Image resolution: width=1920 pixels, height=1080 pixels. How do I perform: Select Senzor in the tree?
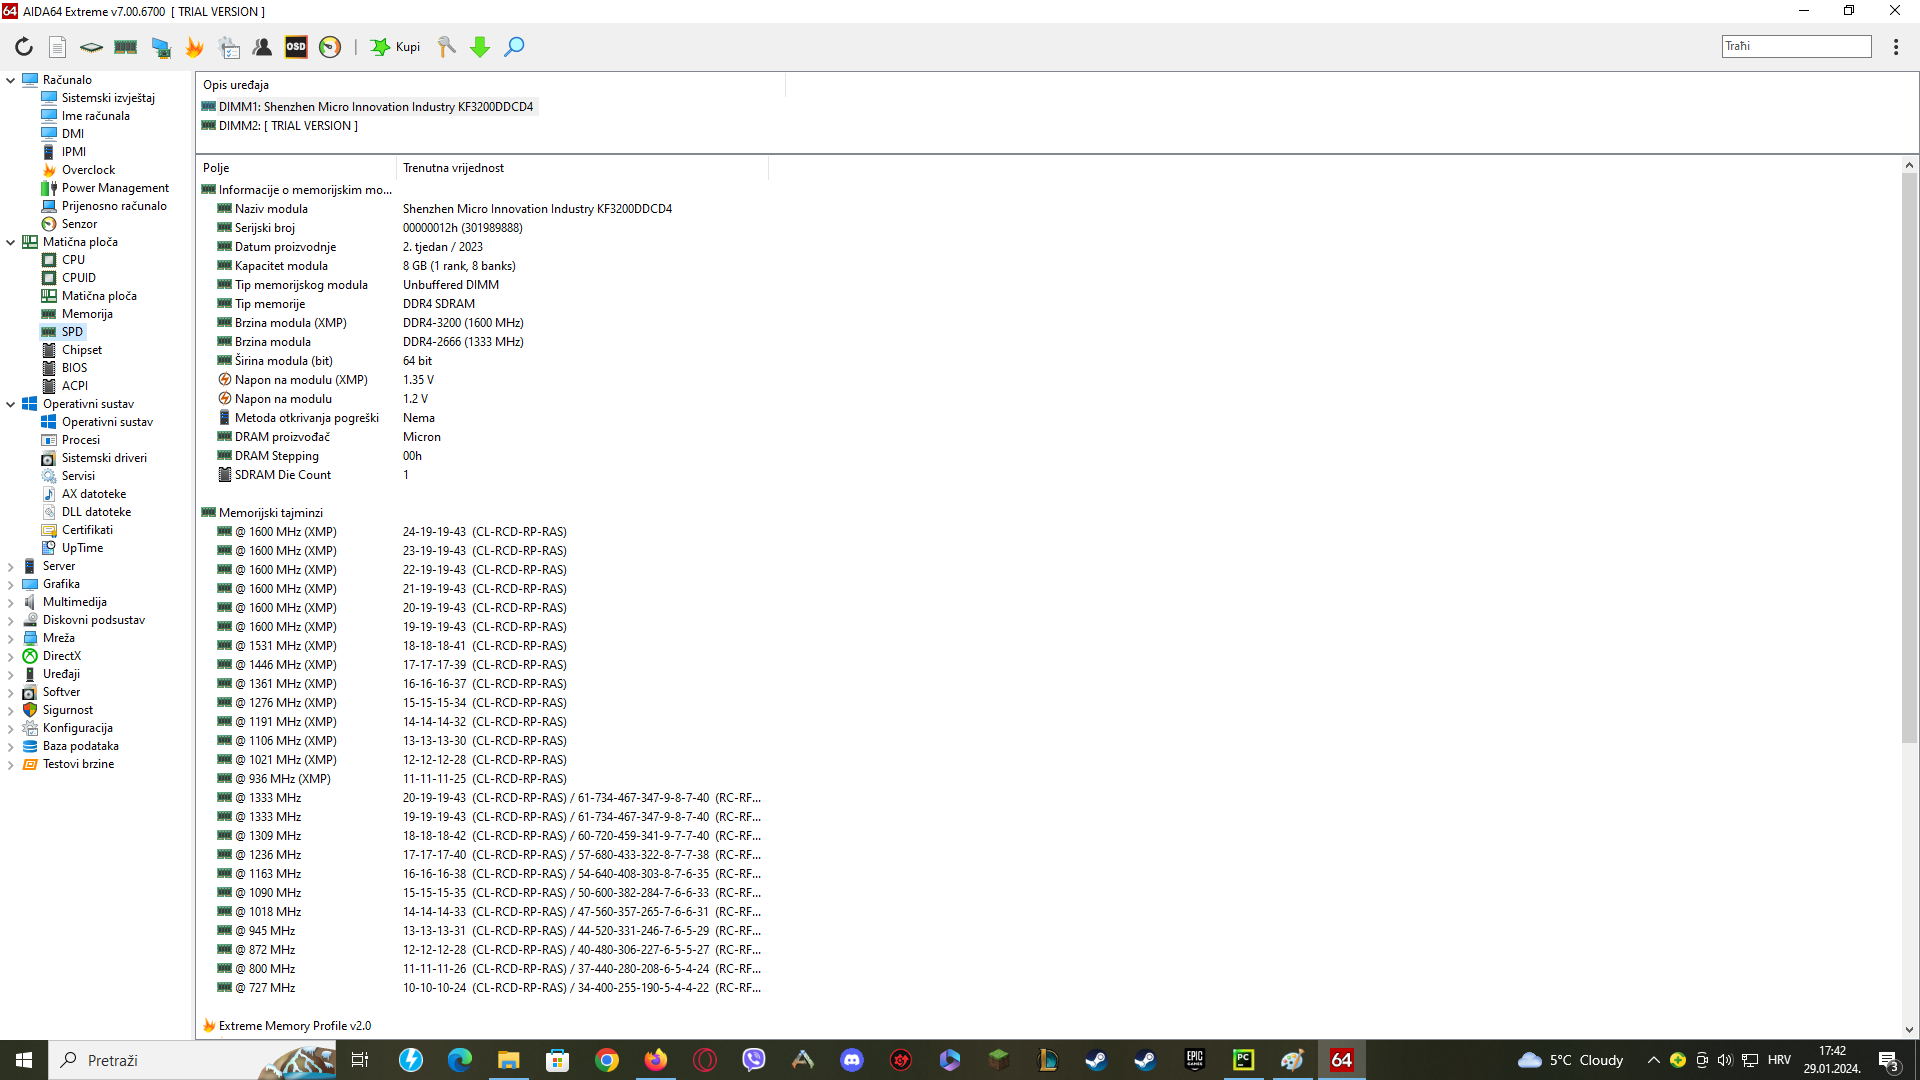tap(79, 224)
